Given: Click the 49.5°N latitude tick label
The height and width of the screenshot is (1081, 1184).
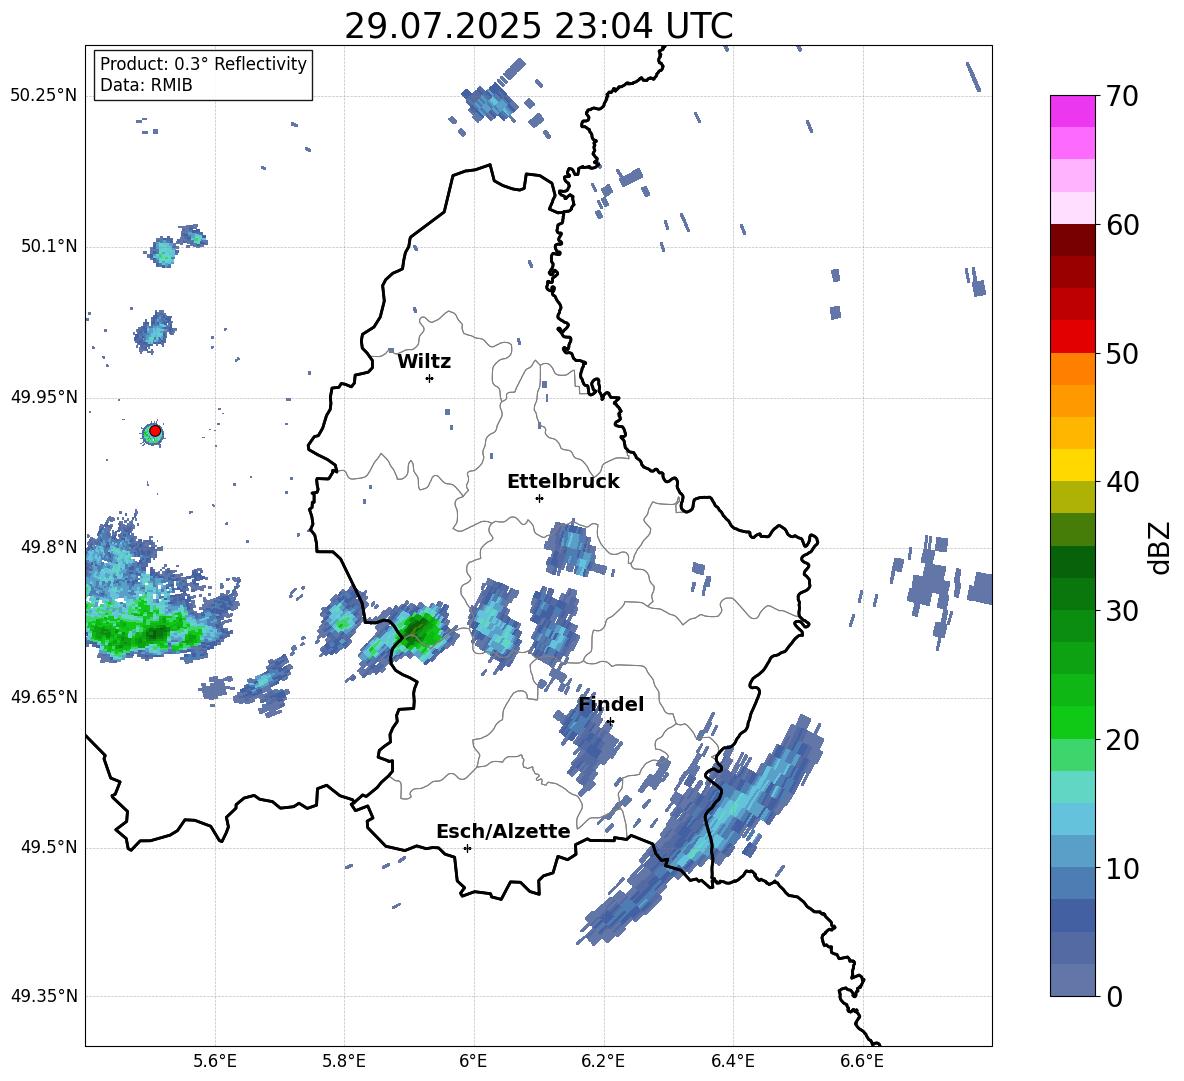Looking at the screenshot, I should [48, 847].
